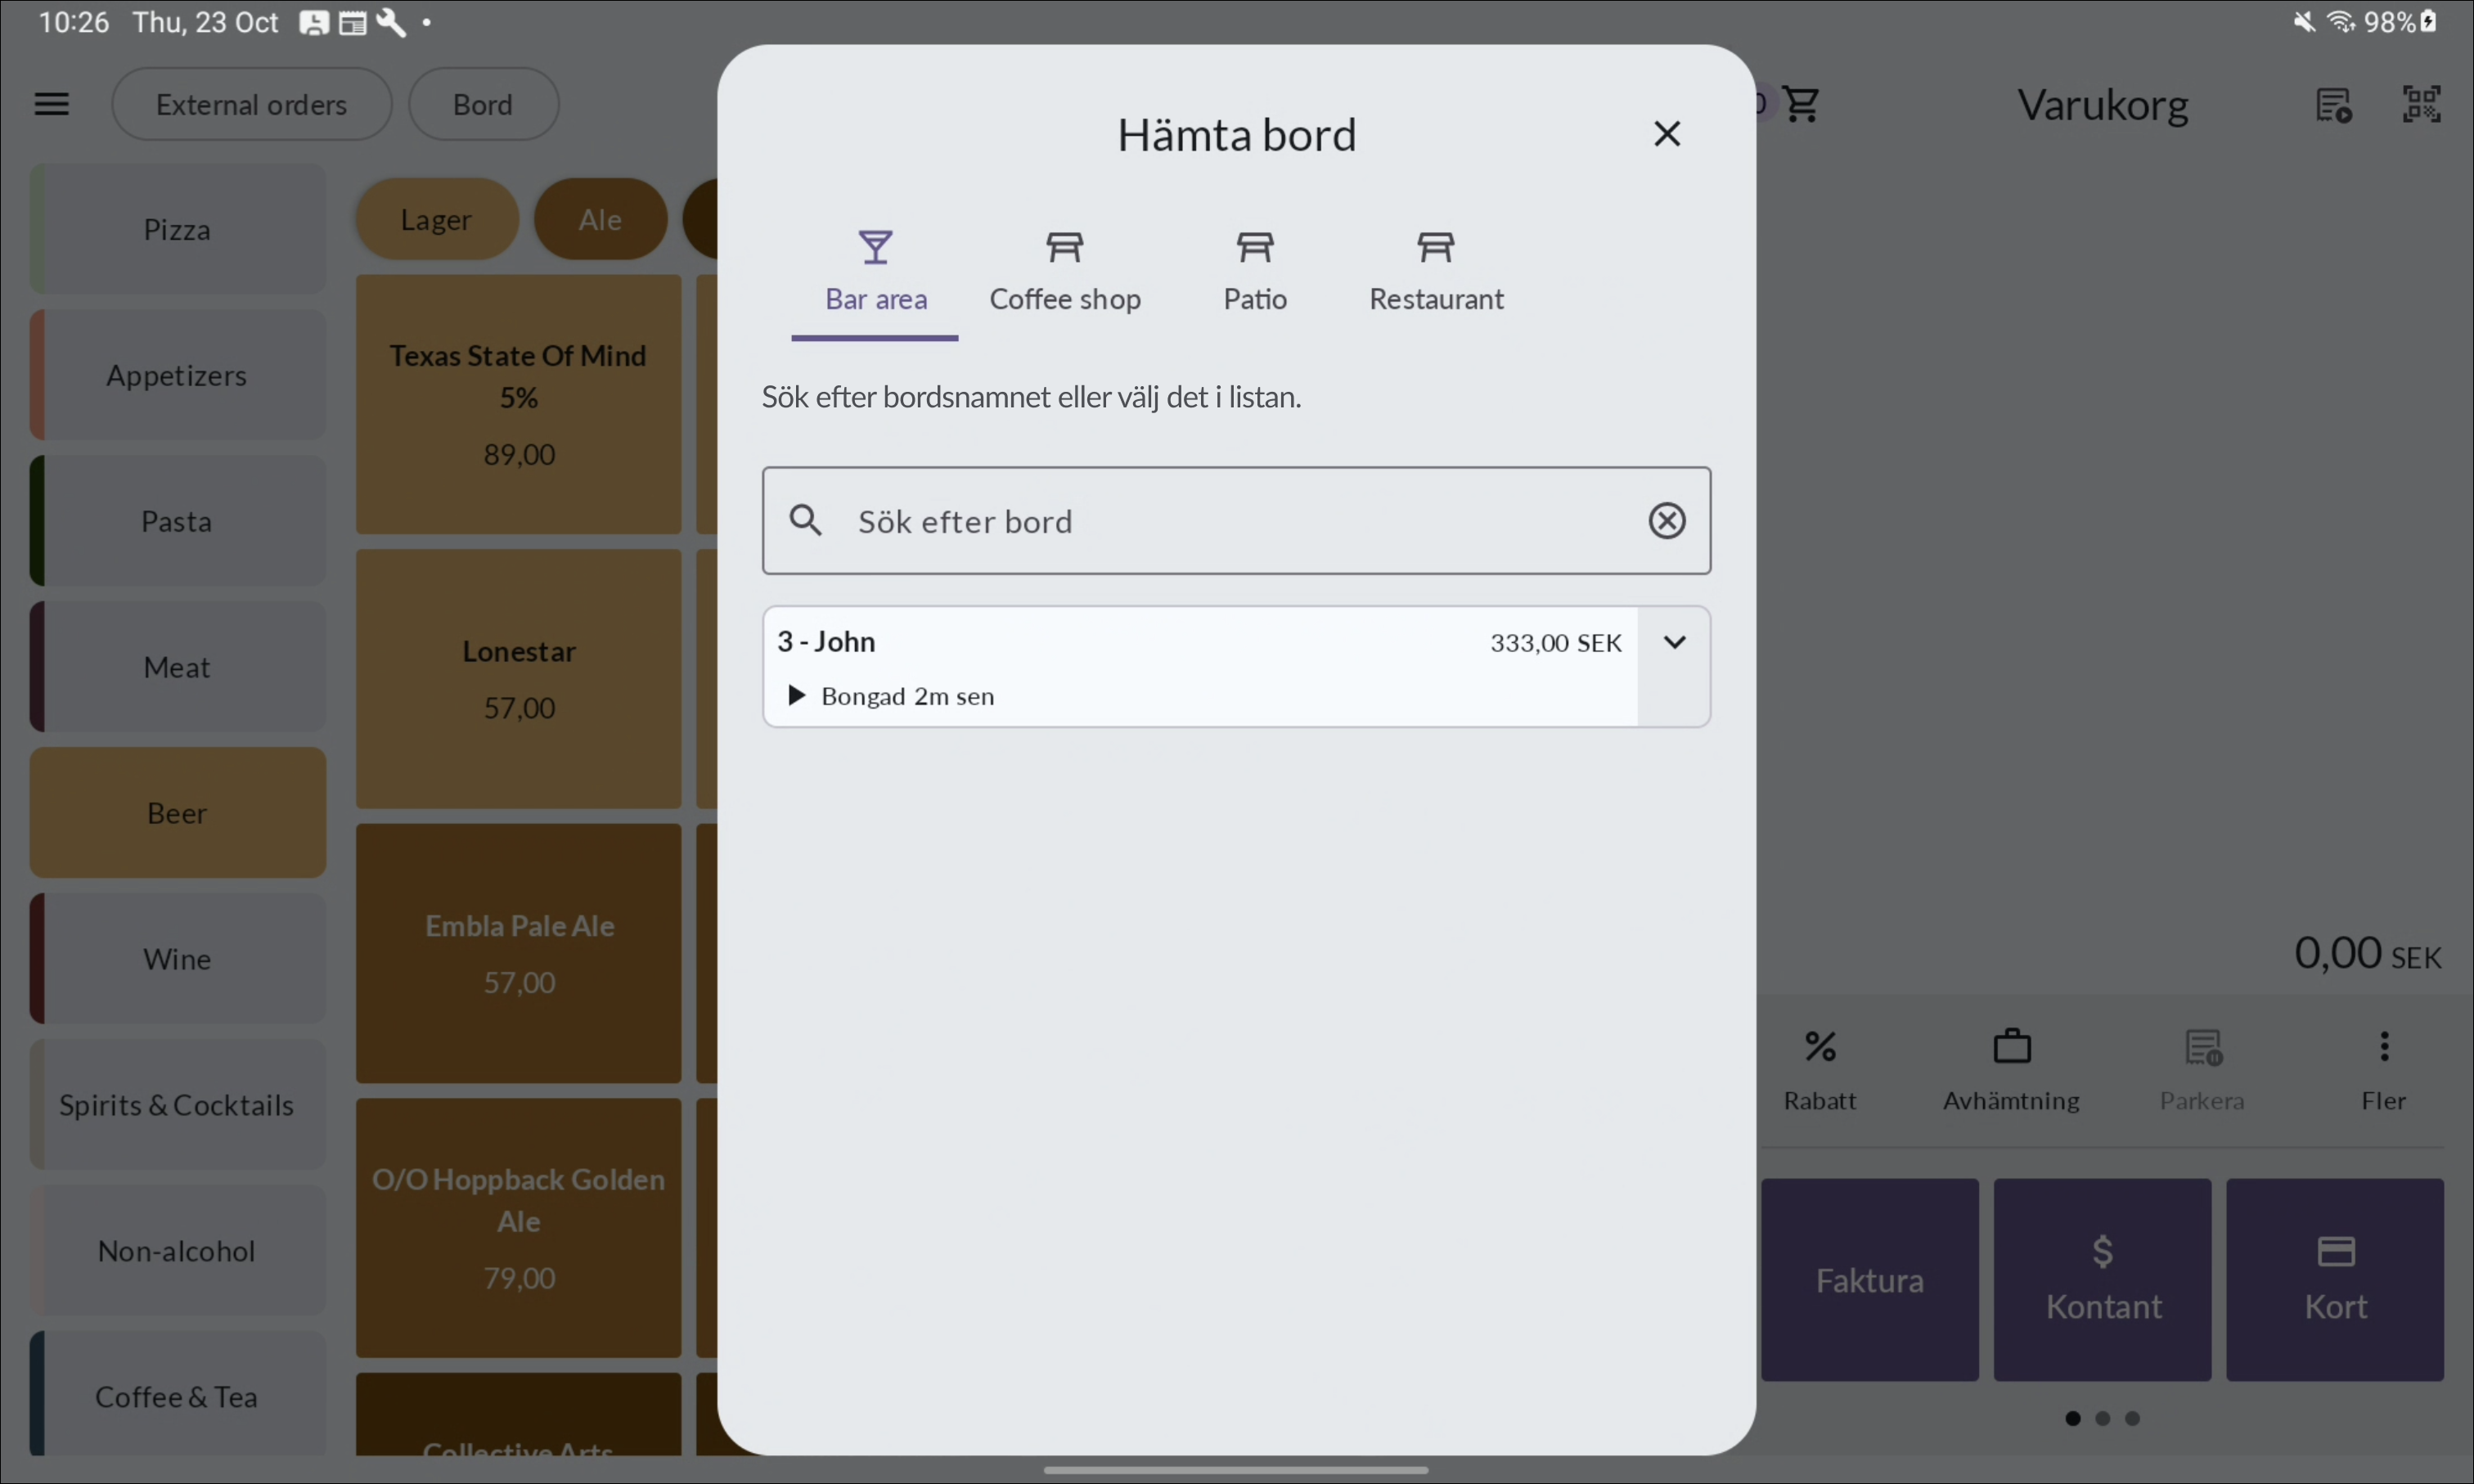Open parked receipts icon in header
Viewport: 2474px width, 1484px height.
click(2333, 104)
